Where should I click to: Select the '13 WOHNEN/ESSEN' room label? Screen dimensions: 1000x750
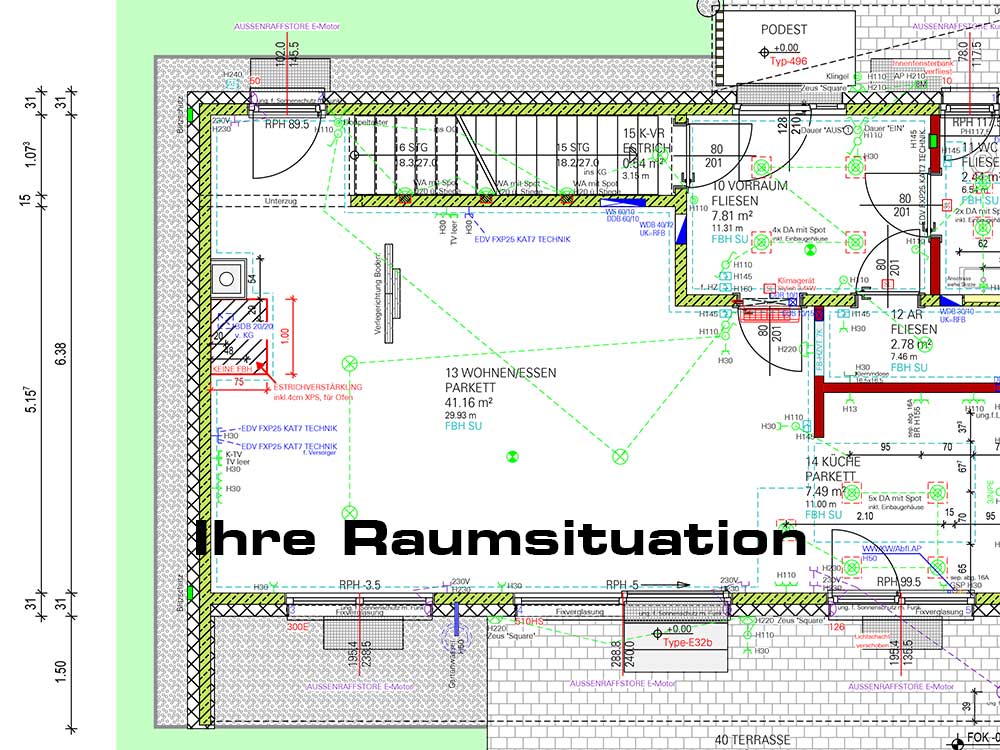coord(500,372)
